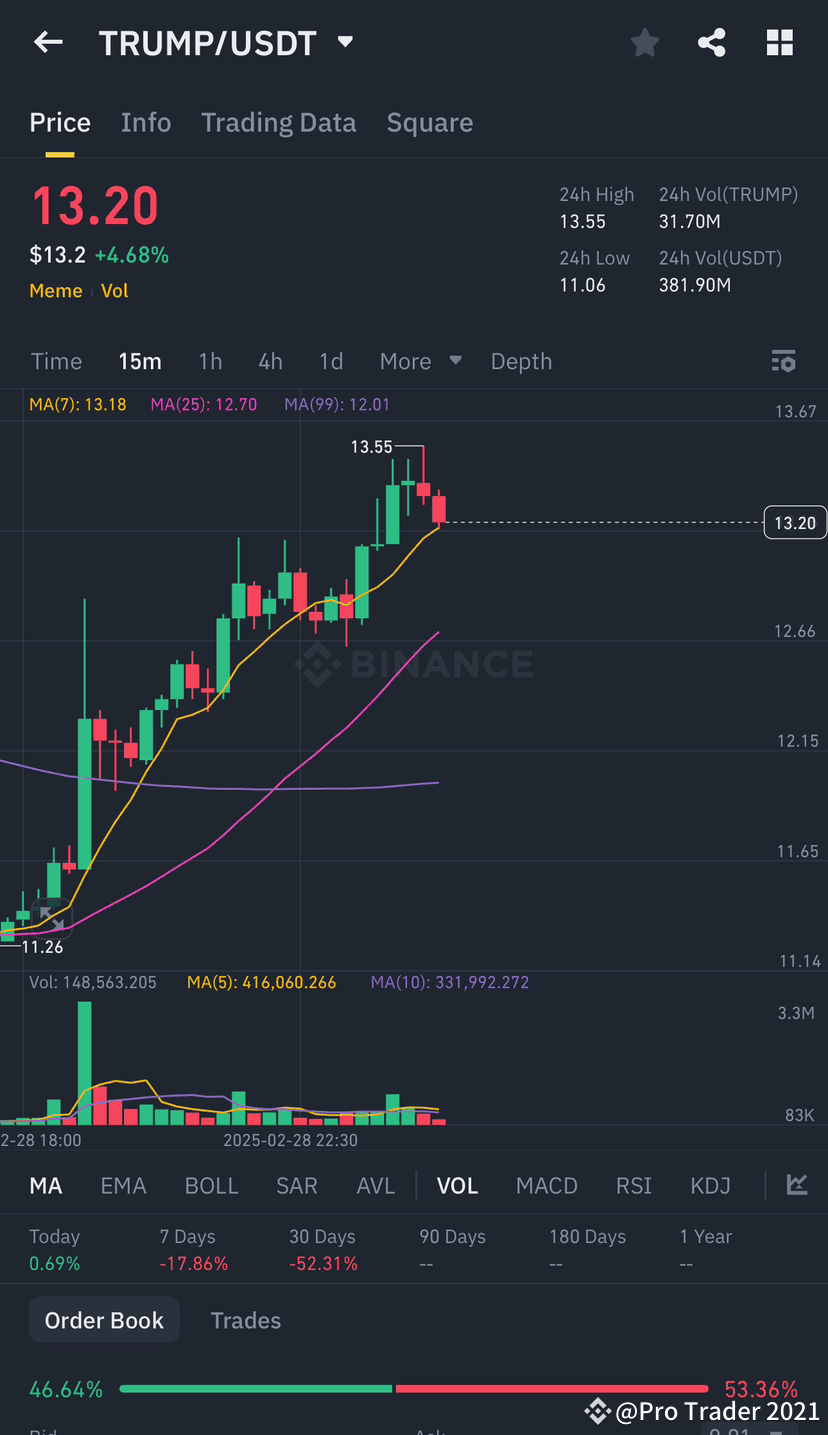Image resolution: width=828 pixels, height=1435 pixels.
Task: Add TRUMP/USDT to favorites via star icon
Action: (x=644, y=42)
